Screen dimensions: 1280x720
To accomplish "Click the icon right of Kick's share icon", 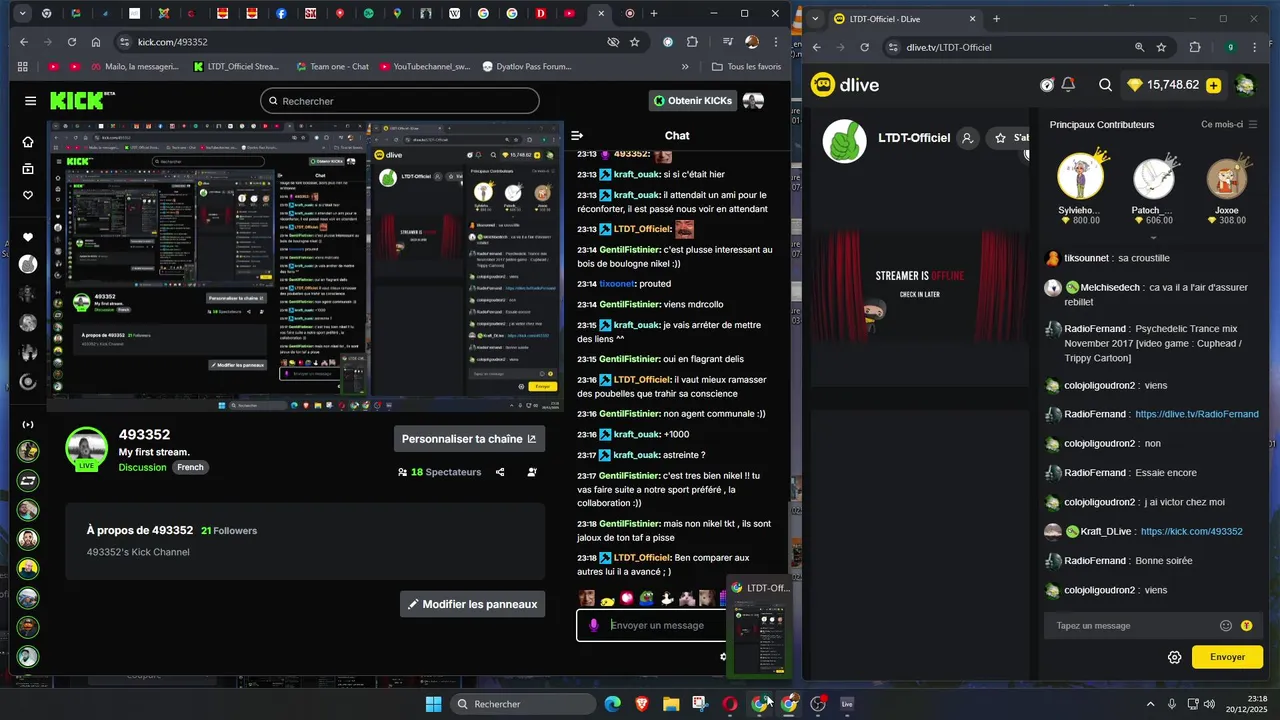I will click(532, 472).
